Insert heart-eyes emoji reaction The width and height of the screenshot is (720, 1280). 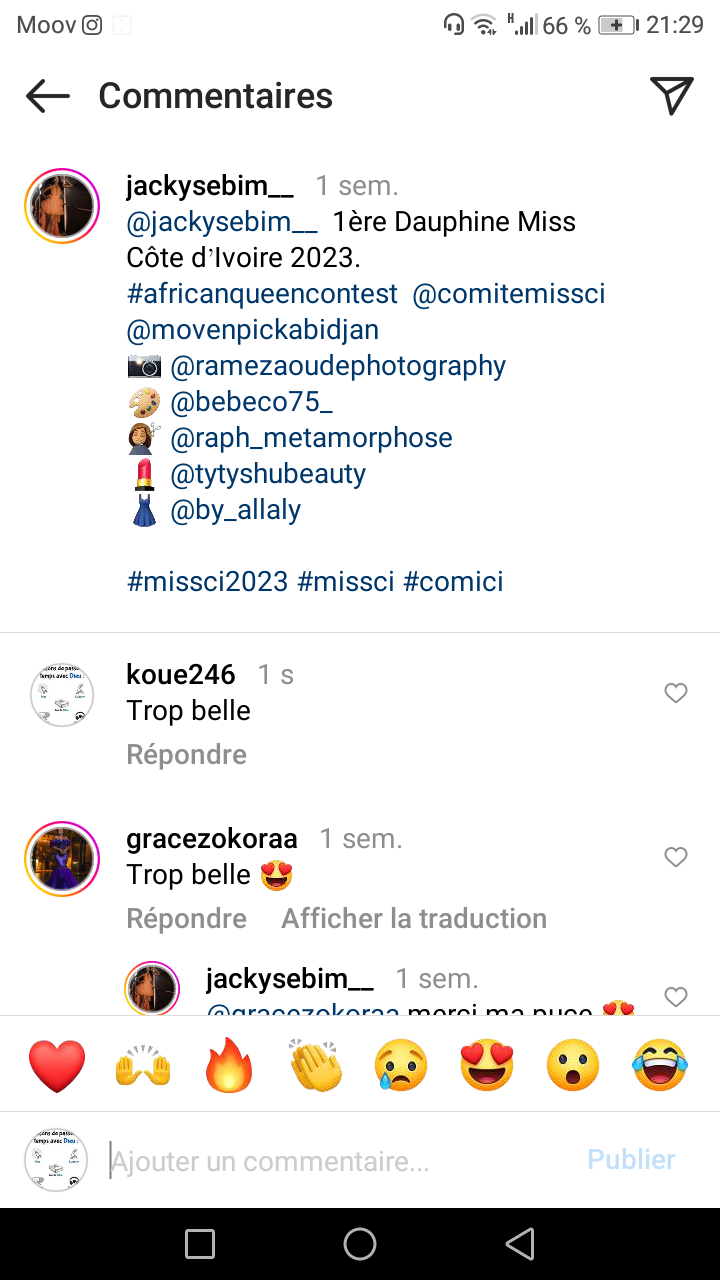[487, 1065]
